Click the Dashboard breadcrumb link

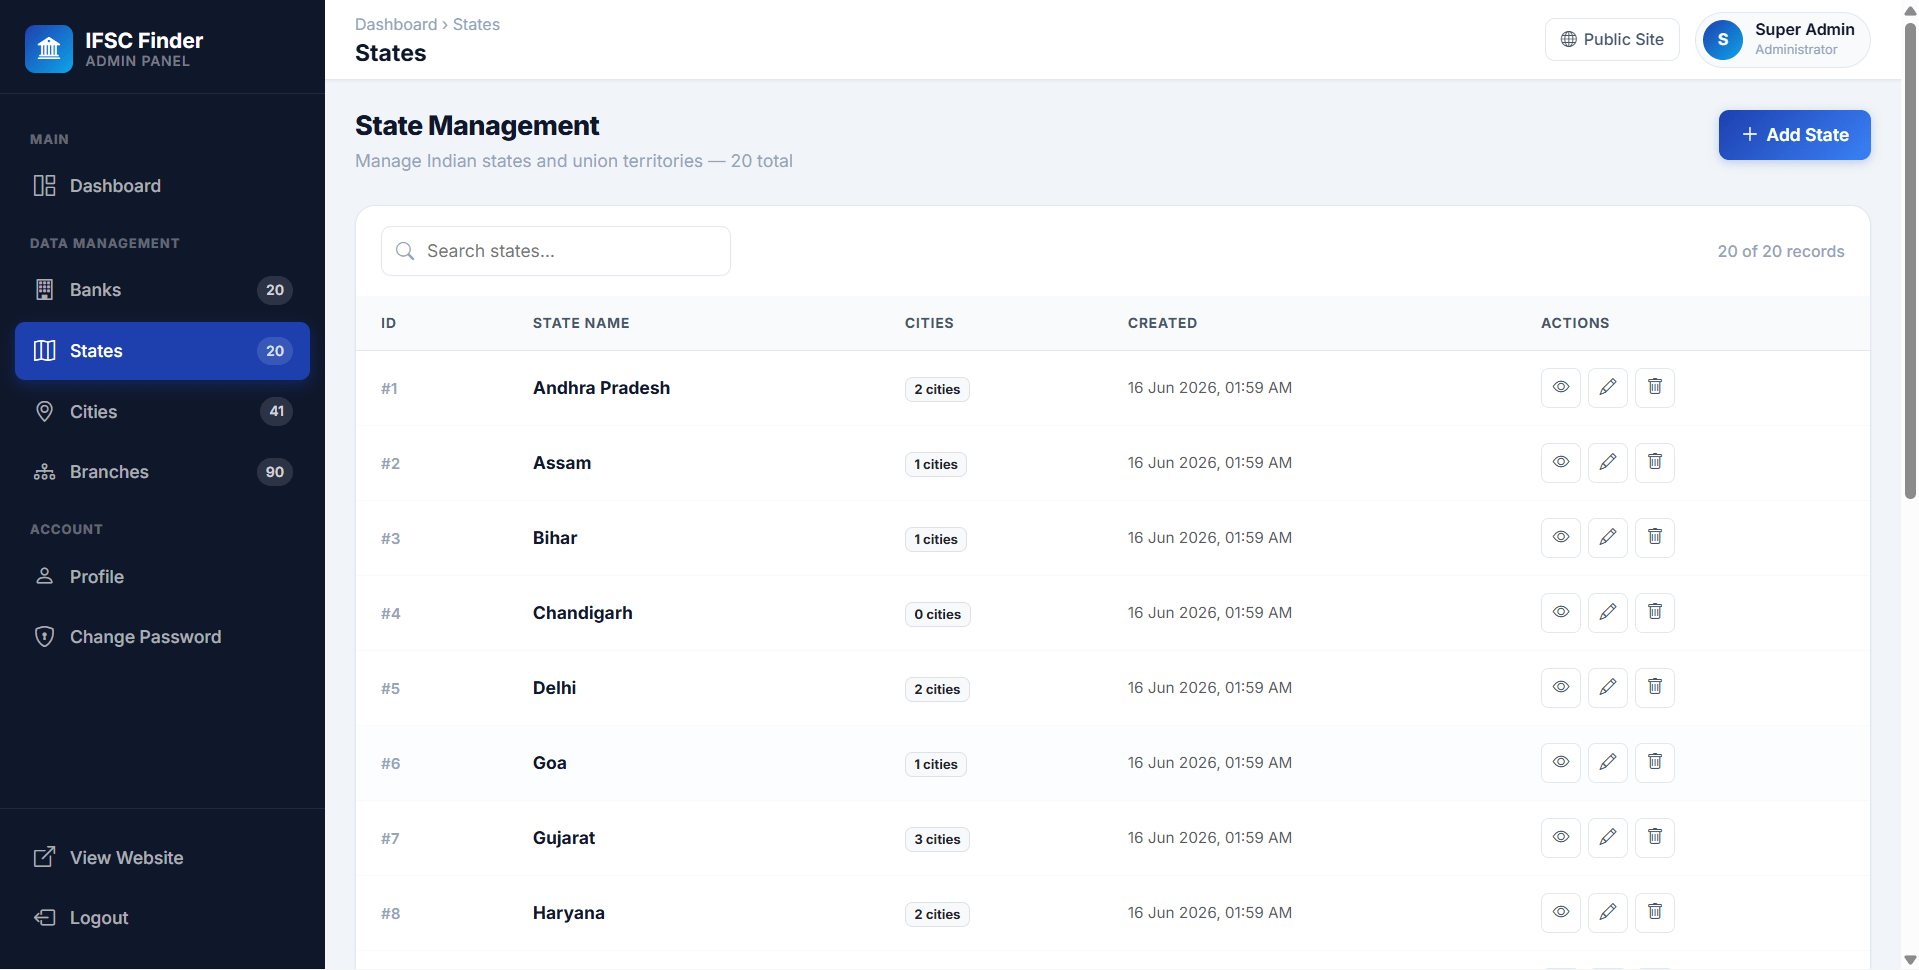[396, 24]
